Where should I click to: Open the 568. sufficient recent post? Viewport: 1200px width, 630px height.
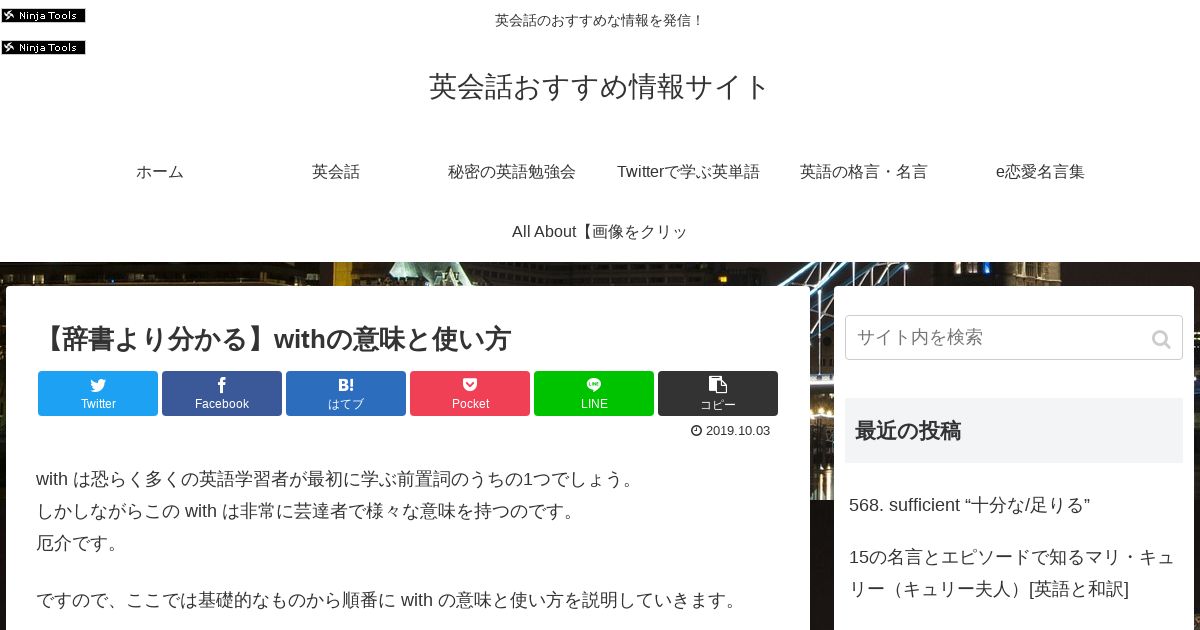click(x=969, y=505)
